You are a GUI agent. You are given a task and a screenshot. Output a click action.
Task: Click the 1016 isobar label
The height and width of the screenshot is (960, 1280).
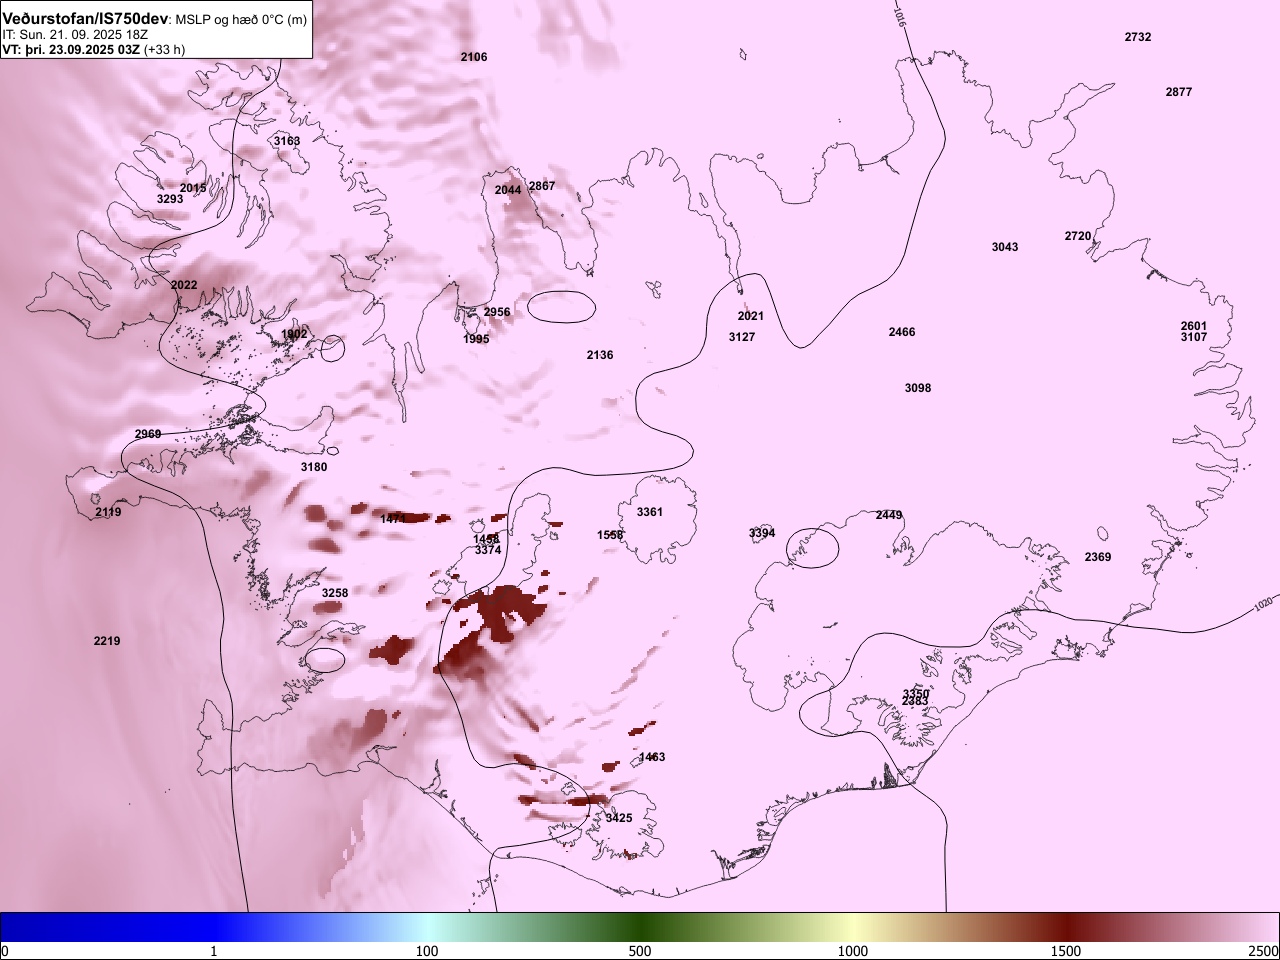[x=899, y=15]
